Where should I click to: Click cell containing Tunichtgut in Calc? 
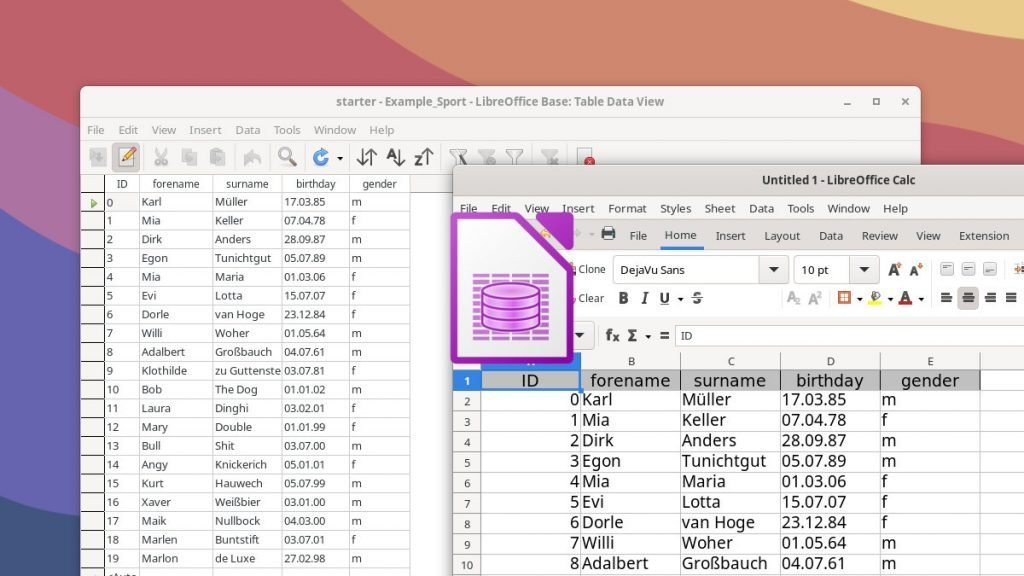[730, 461]
